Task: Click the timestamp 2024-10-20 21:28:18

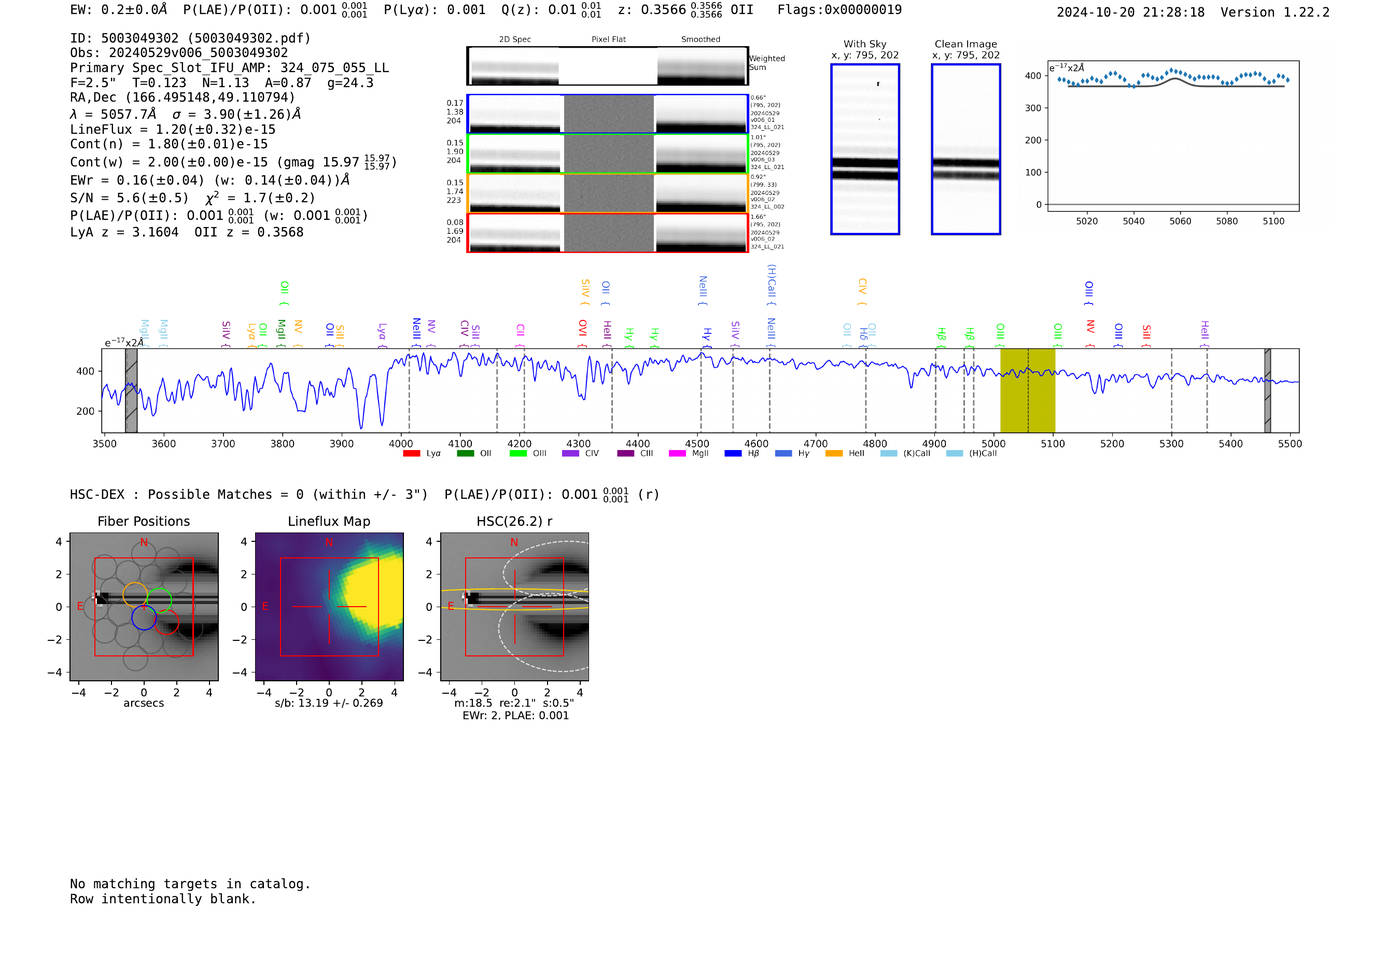Action: coord(1130,13)
